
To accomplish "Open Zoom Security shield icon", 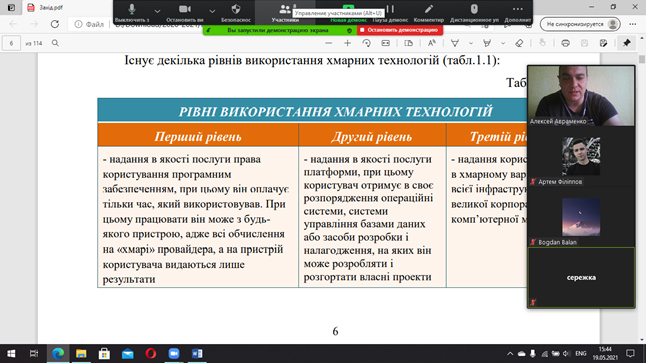I will click(x=236, y=12).
